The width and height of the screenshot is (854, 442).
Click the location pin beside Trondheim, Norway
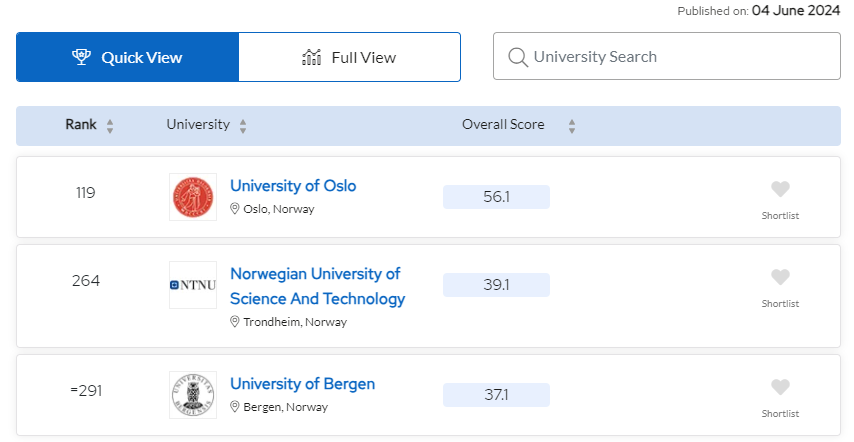coord(235,322)
